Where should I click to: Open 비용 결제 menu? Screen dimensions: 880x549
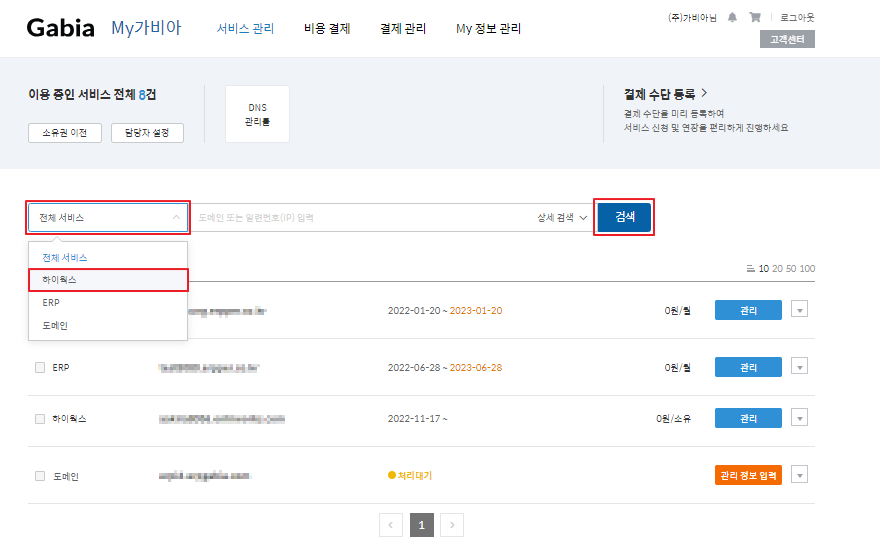click(x=327, y=29)
